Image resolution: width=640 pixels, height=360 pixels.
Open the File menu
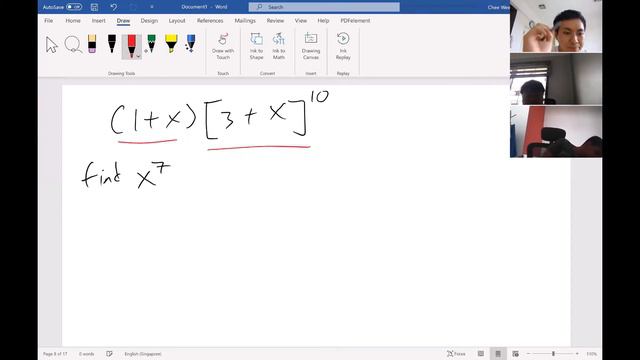pos(49,20)
